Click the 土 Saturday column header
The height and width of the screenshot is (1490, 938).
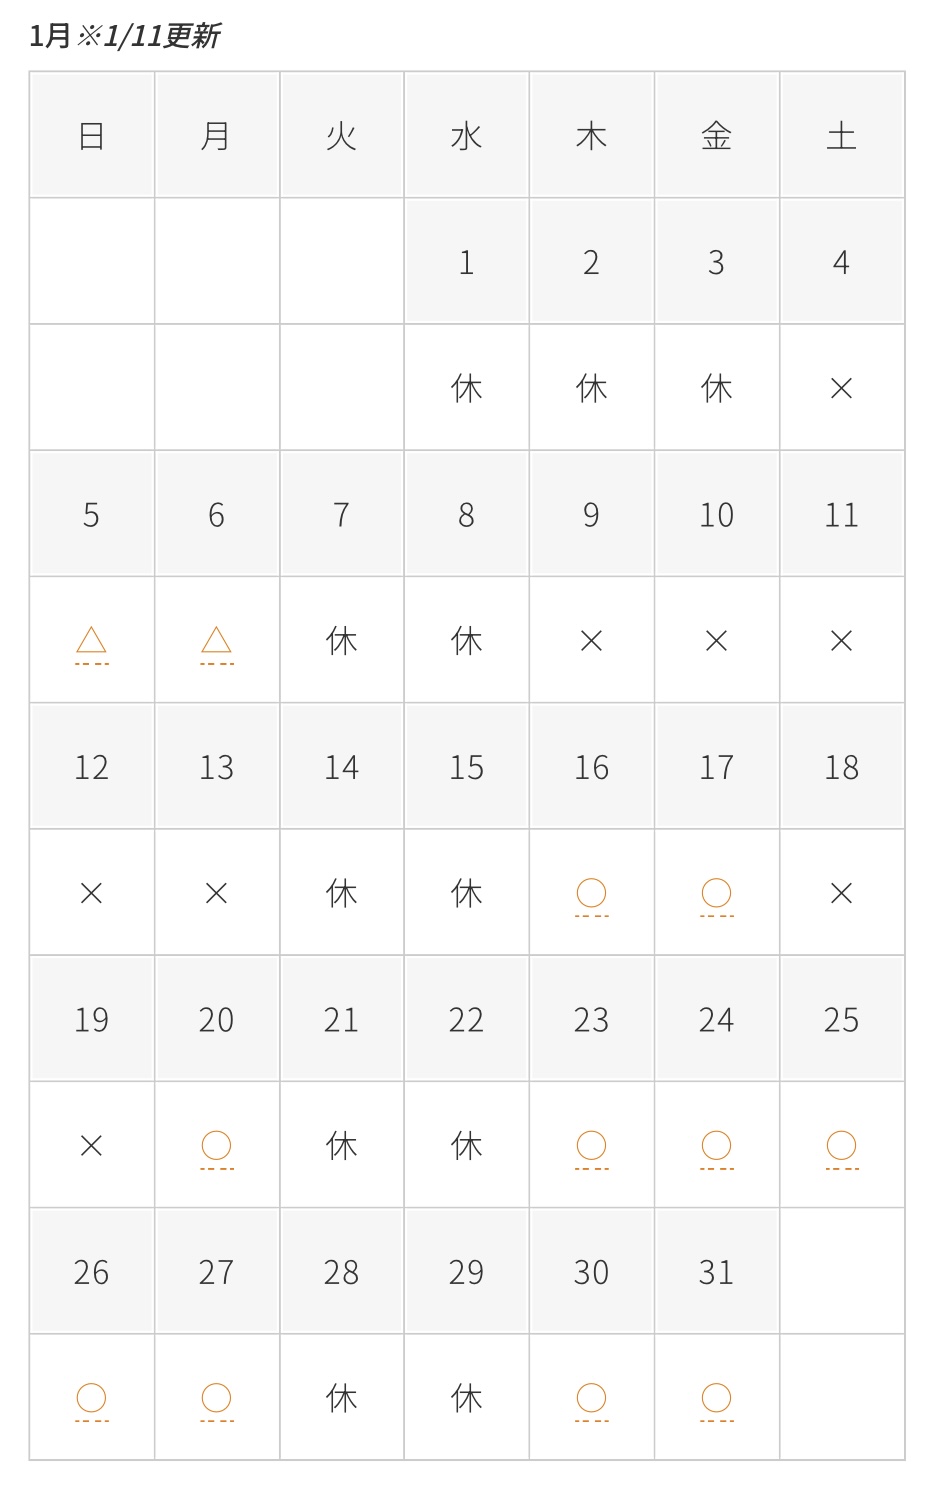[841, 135]
